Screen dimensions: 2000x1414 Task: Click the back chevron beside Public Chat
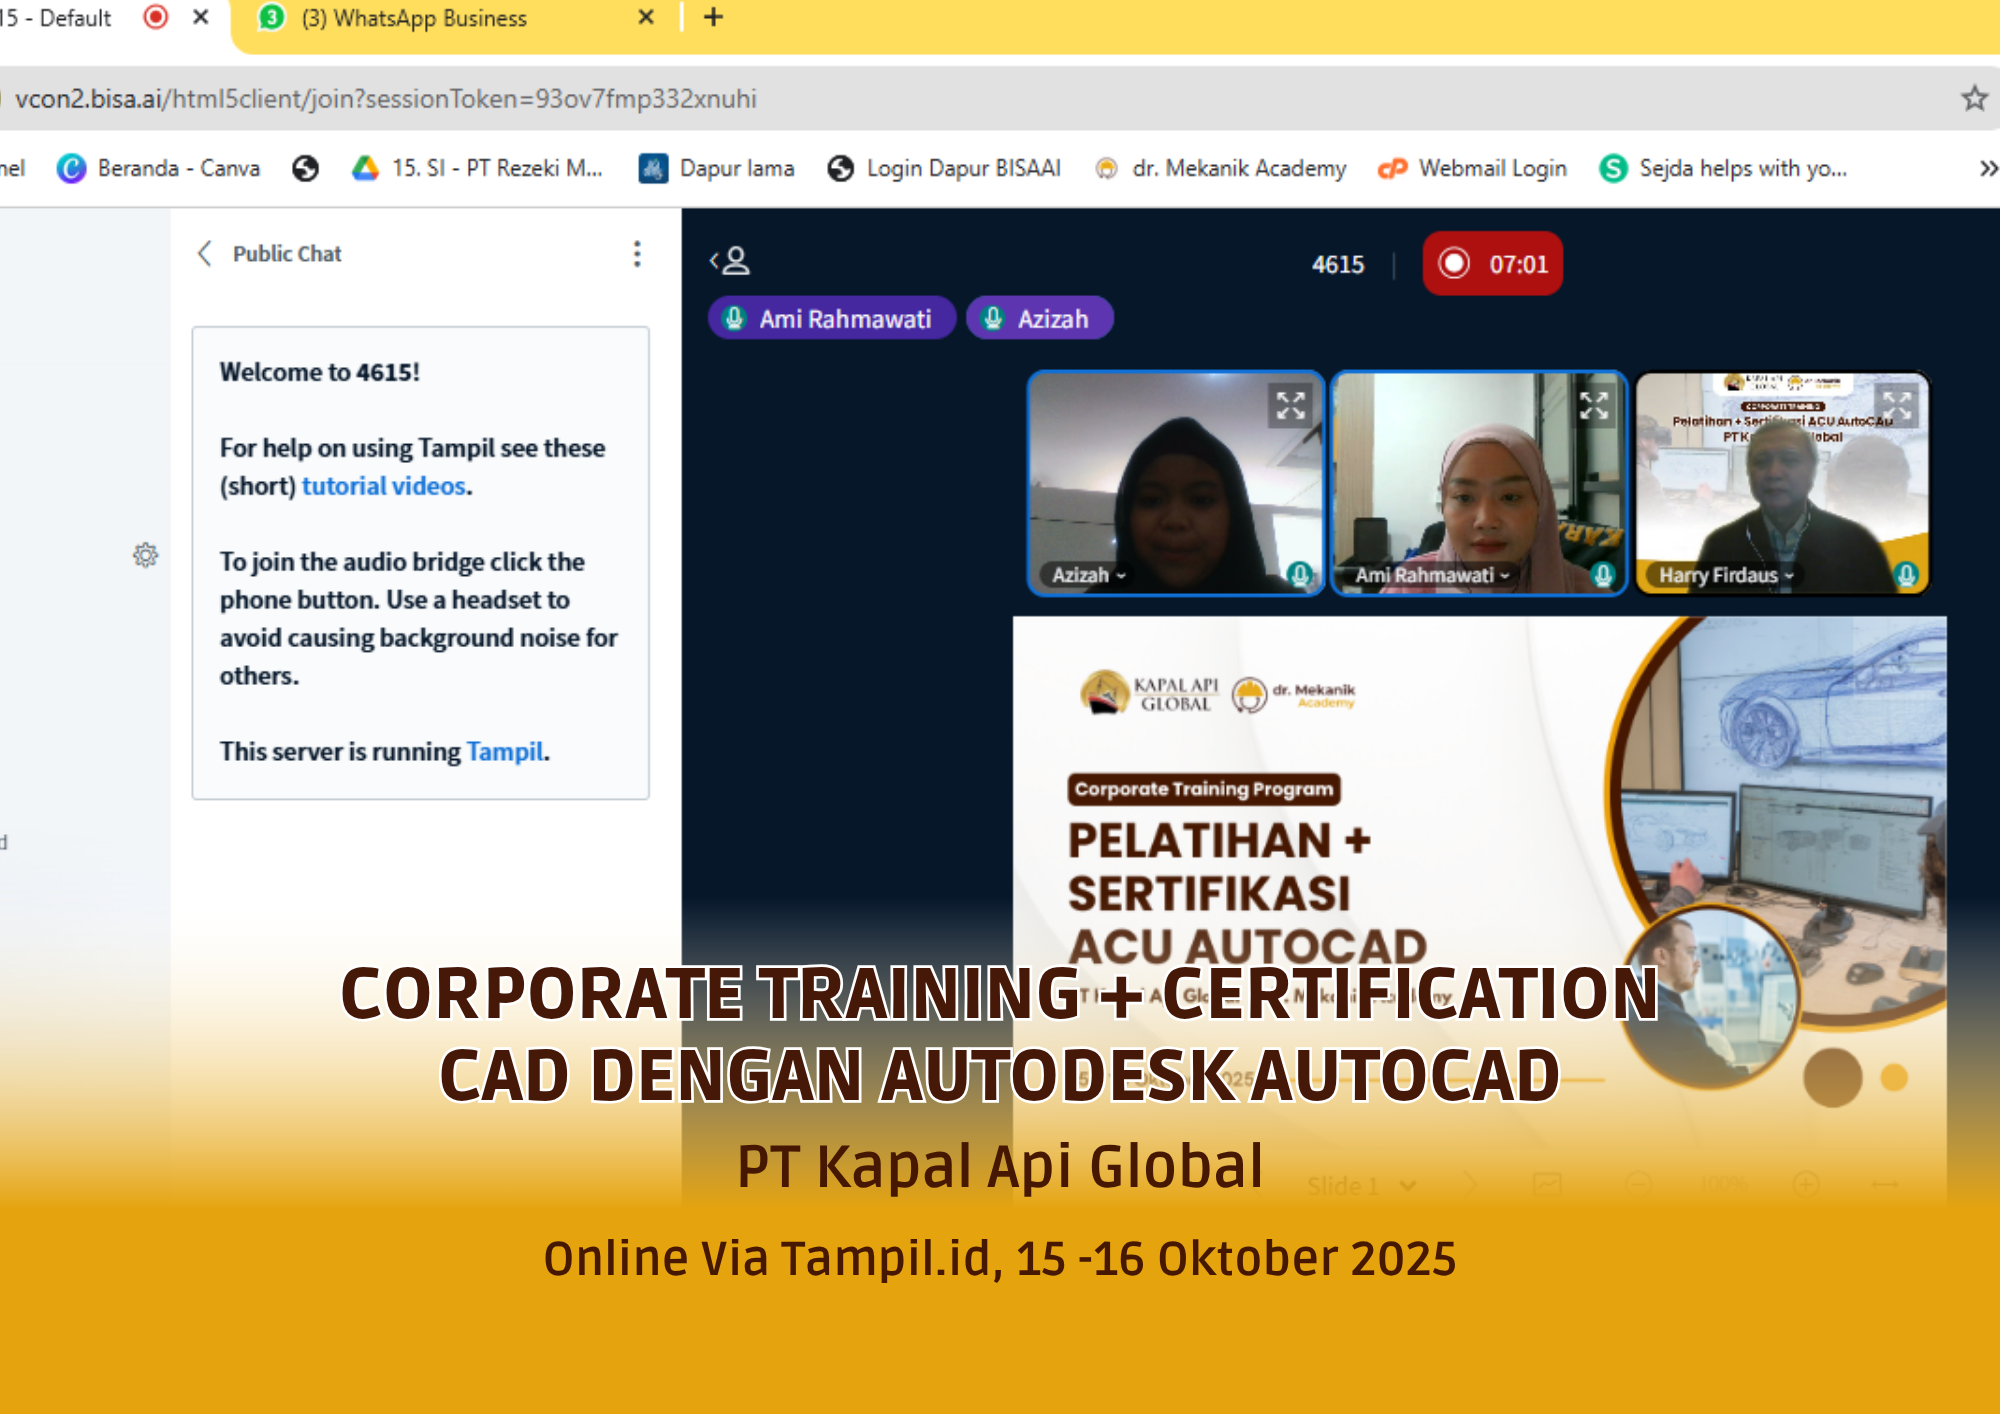tap(205, 254)
